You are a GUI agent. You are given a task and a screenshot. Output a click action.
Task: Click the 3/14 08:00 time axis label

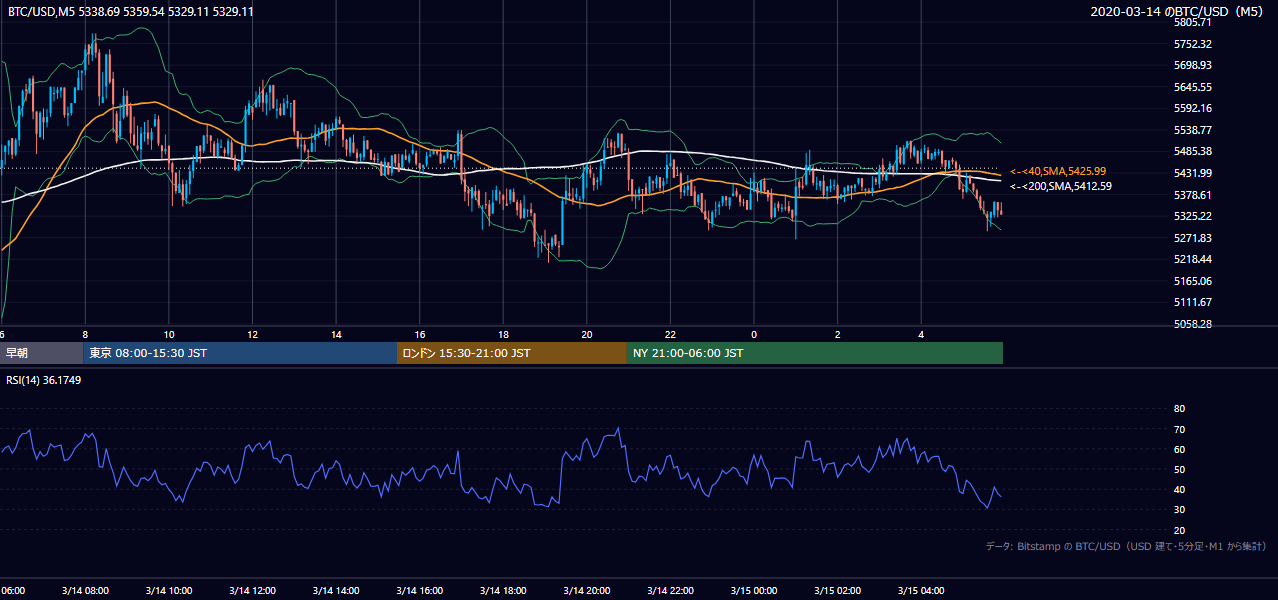[85, 590]
